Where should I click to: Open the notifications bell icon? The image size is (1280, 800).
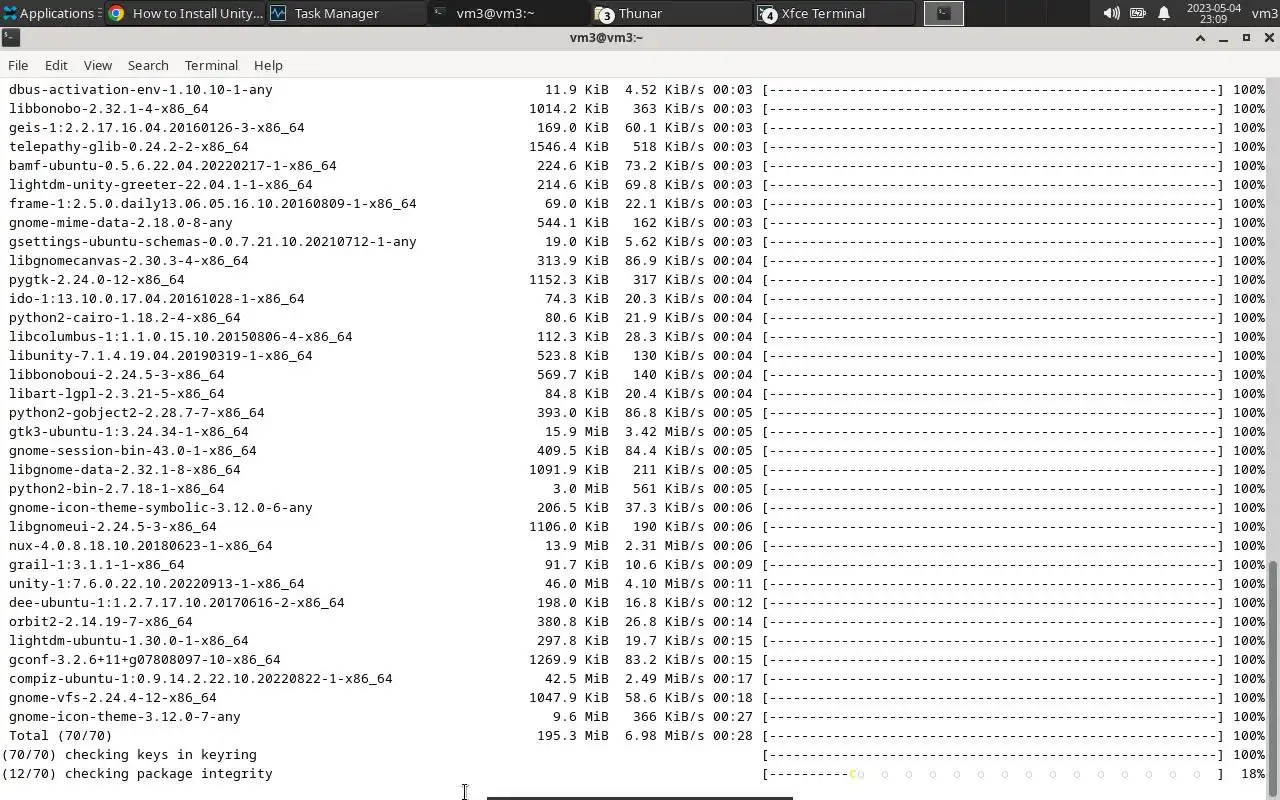coord(1164,13)
